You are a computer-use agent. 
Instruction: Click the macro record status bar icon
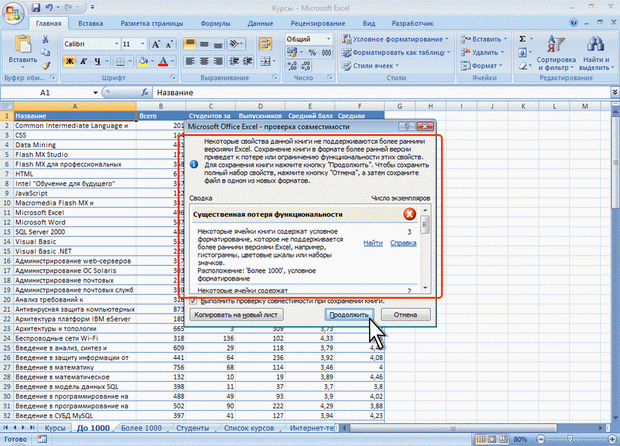[x=42, y=439]
